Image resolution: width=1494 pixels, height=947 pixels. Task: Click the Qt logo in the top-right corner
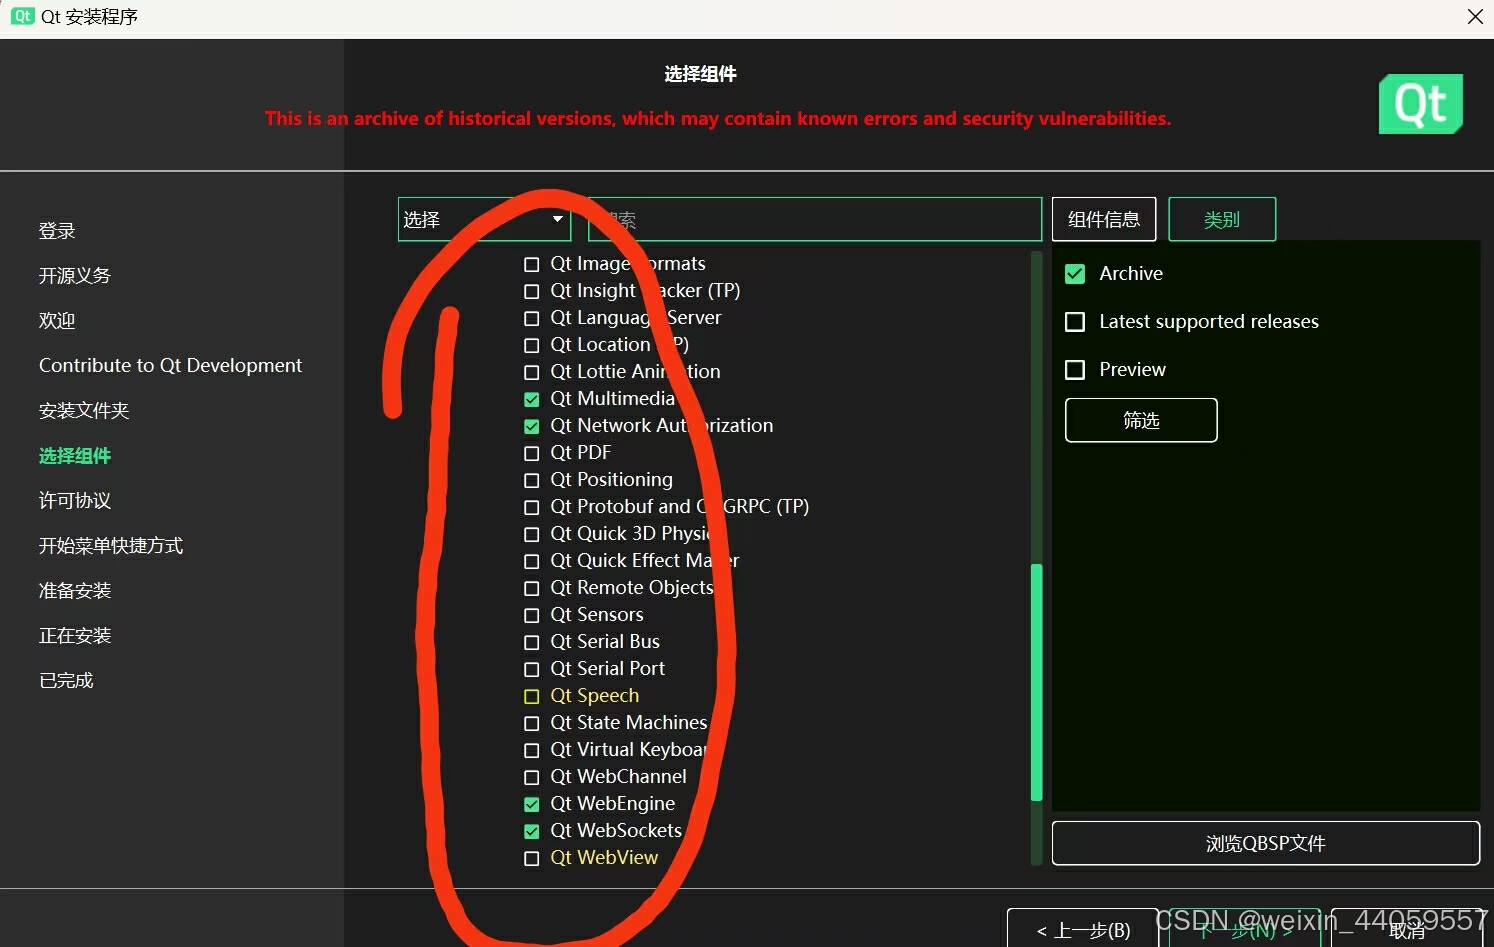[x=1420, y=103]
